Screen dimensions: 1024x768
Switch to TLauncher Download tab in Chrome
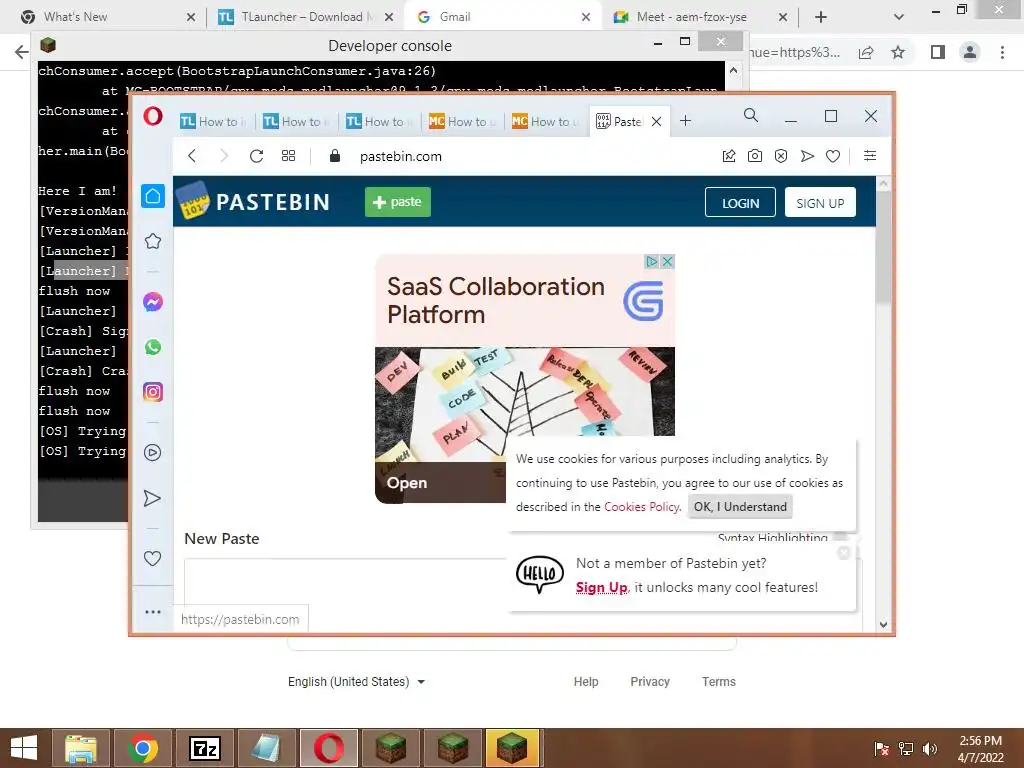(x=306, y=17)
